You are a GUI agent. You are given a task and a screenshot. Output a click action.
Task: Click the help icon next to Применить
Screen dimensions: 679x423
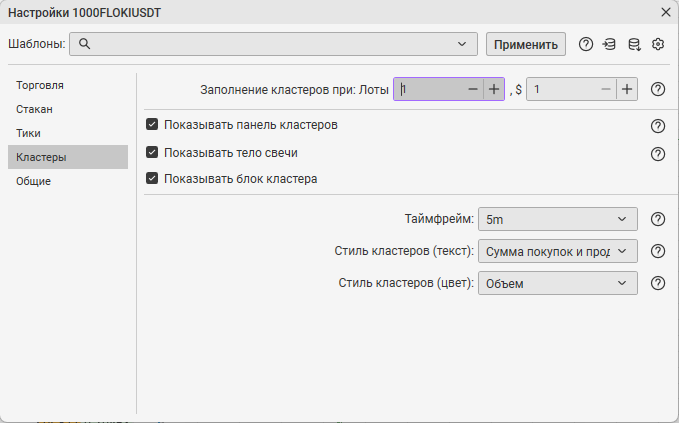(586, 44)
